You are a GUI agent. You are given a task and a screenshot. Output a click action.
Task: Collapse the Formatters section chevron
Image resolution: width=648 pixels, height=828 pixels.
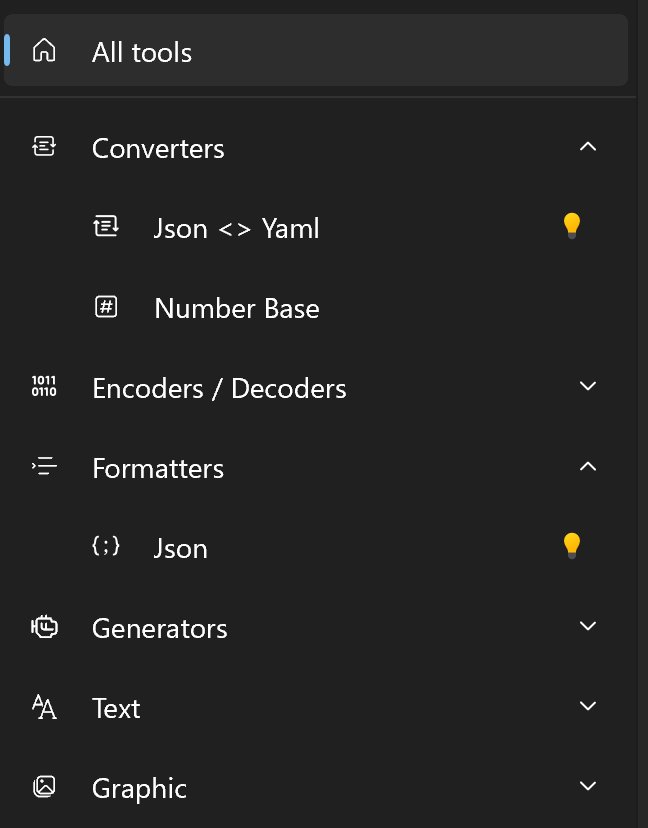(x=588, y=467)
